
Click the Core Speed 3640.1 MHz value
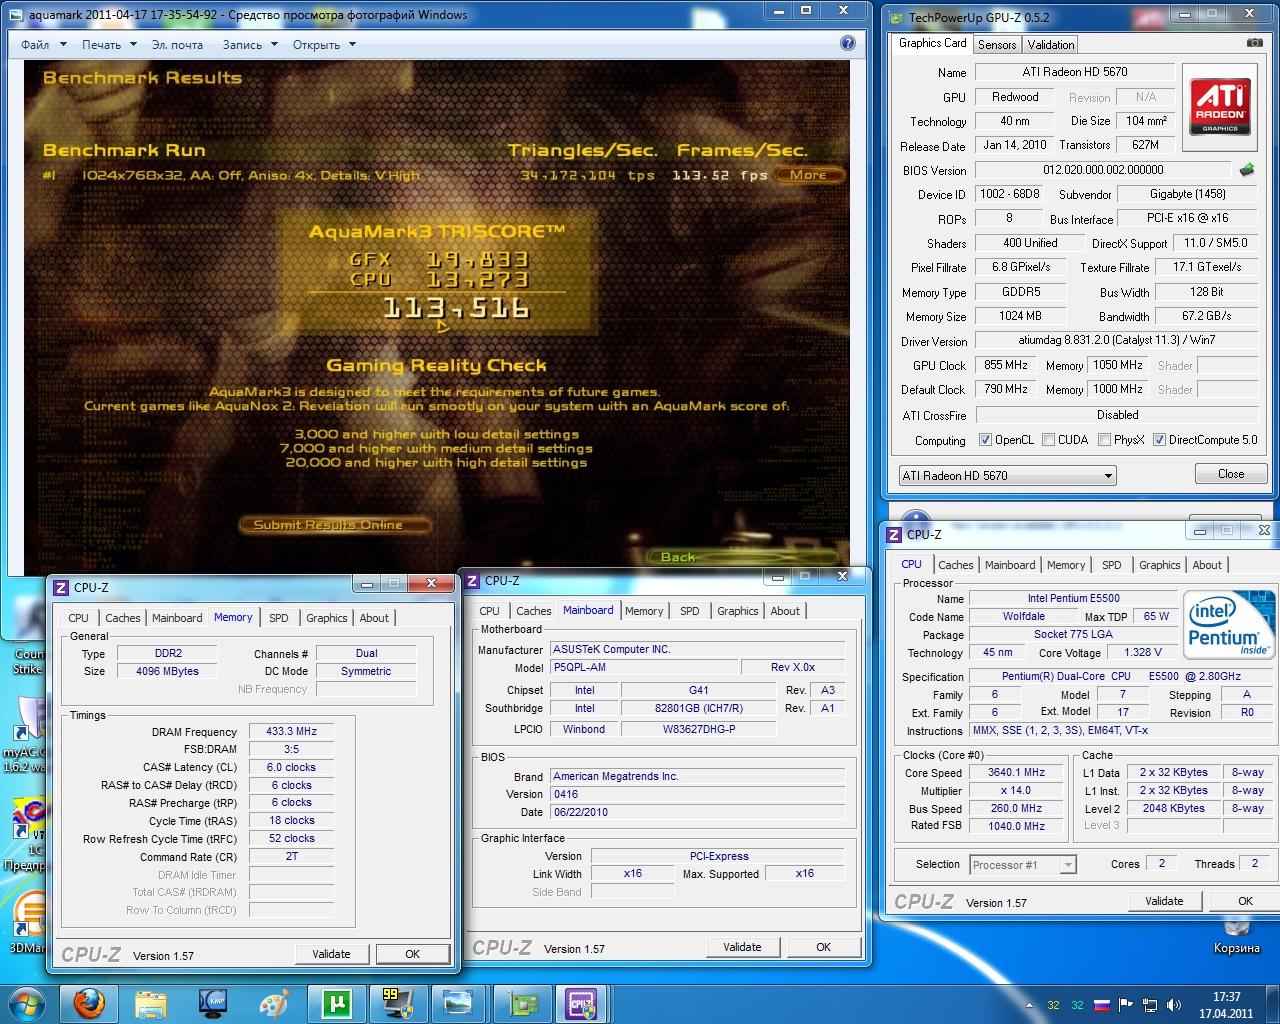coord(1016,772)
